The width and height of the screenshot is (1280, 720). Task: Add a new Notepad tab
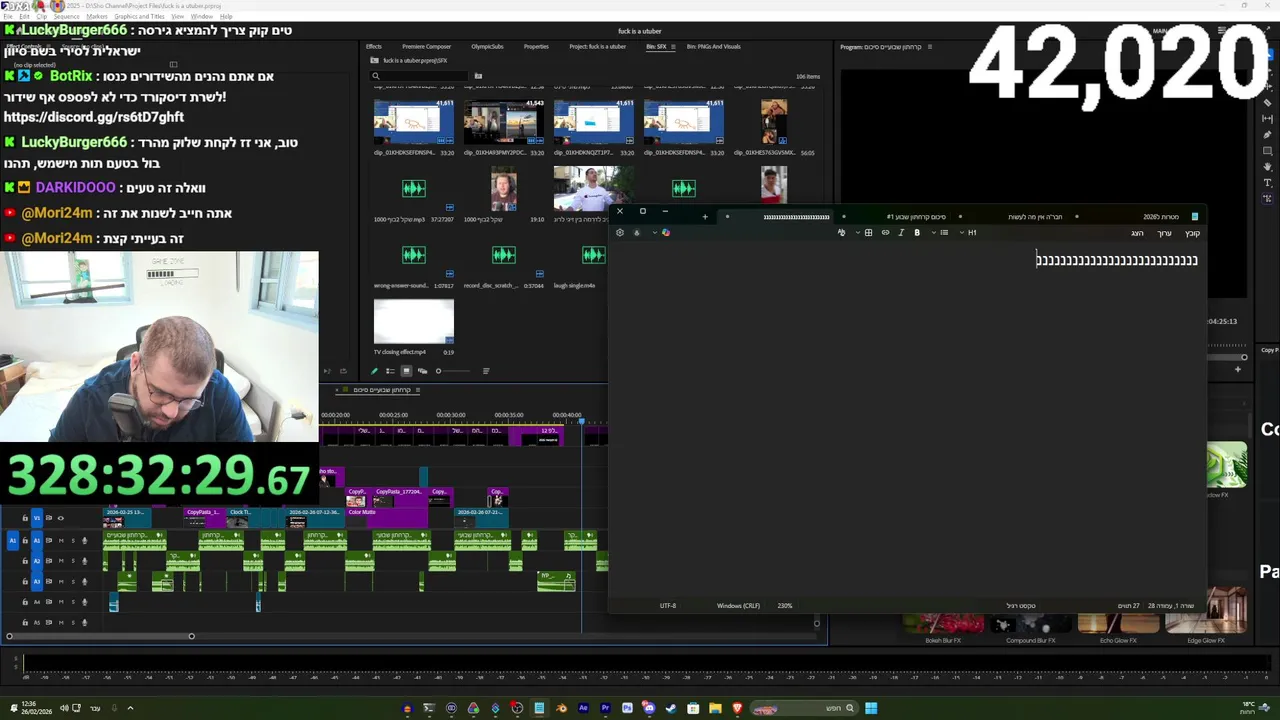705,216
